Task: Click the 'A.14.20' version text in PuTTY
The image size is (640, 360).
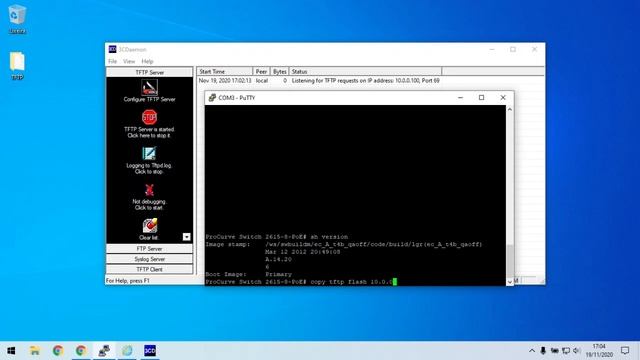Action: click(x=278, y=260)
